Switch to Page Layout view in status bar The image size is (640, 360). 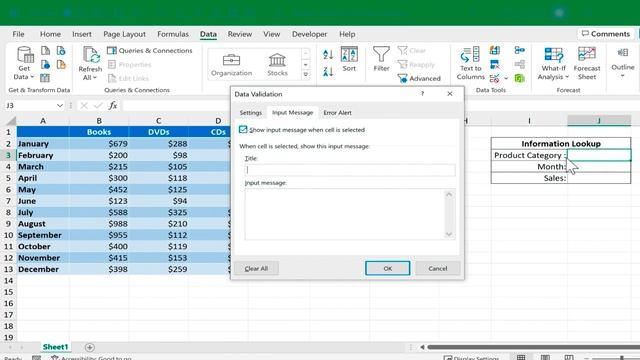545,358
